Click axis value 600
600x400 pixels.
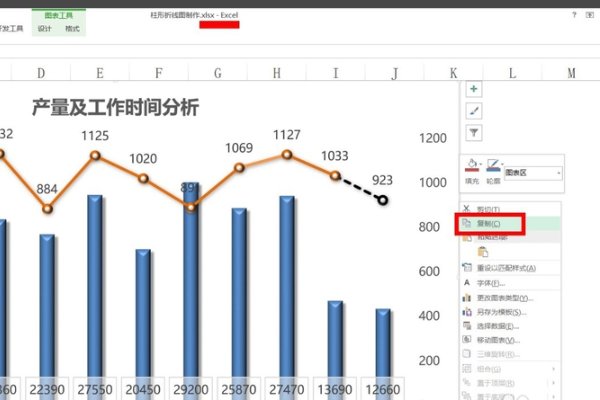coord(429,271)
